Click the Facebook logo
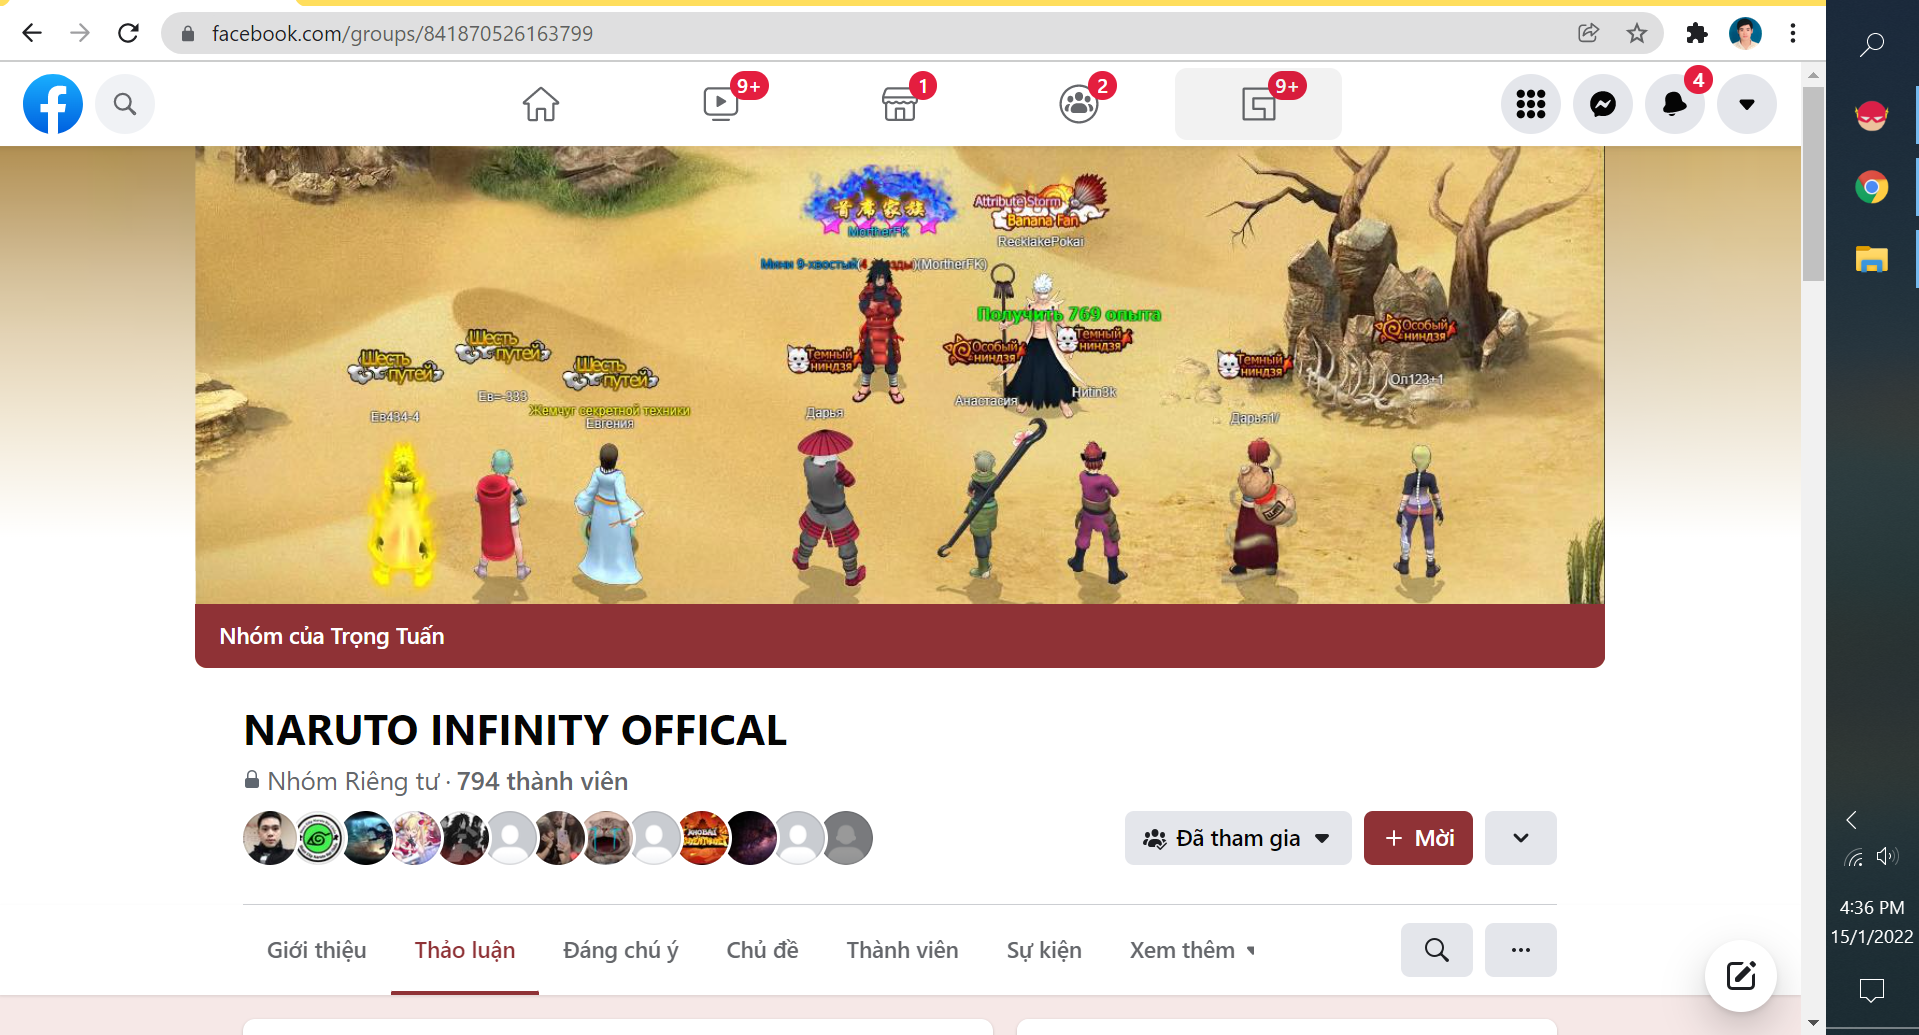The width and height of the screenshot is (1919, 1035). [53, 104]
